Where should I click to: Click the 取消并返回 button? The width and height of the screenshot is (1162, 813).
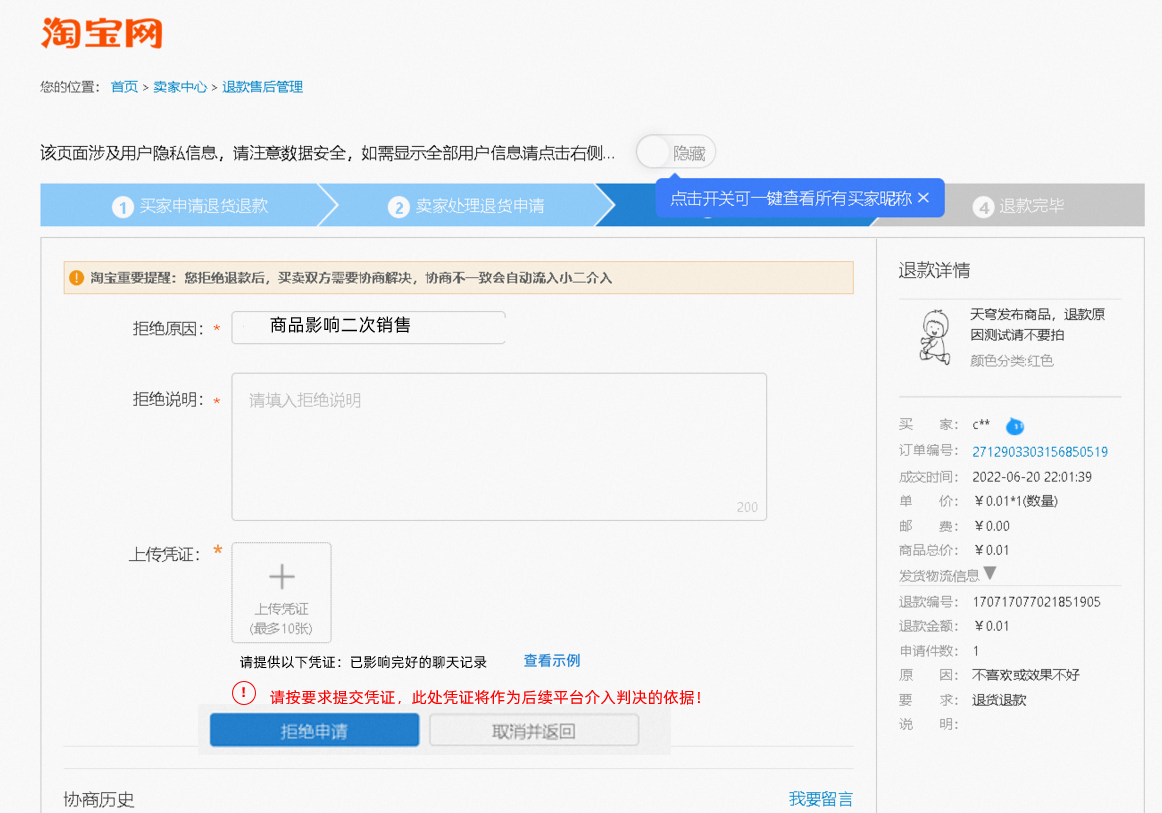click(x=534, y=730)
